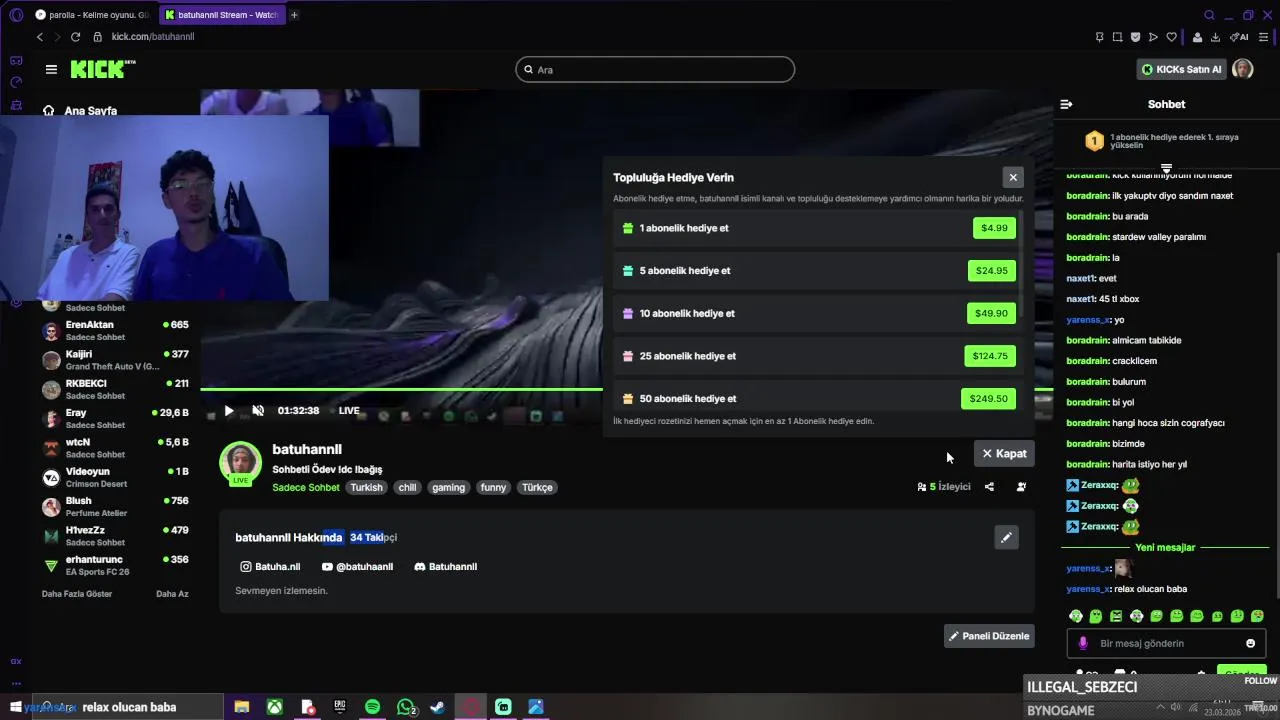The height and width of the screenshot is (720, 1280).
Task: Select the funny tag
Action: tap(493, 487)
